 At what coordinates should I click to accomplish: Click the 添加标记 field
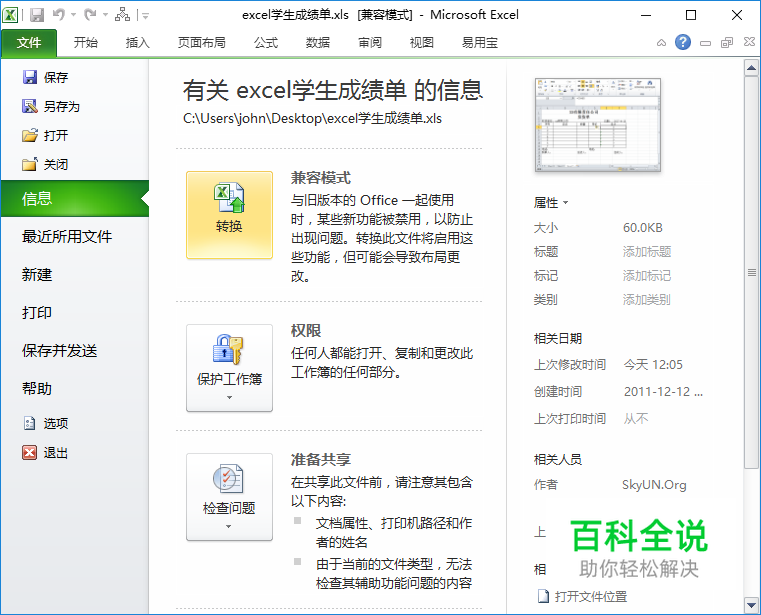pos(646,276)
